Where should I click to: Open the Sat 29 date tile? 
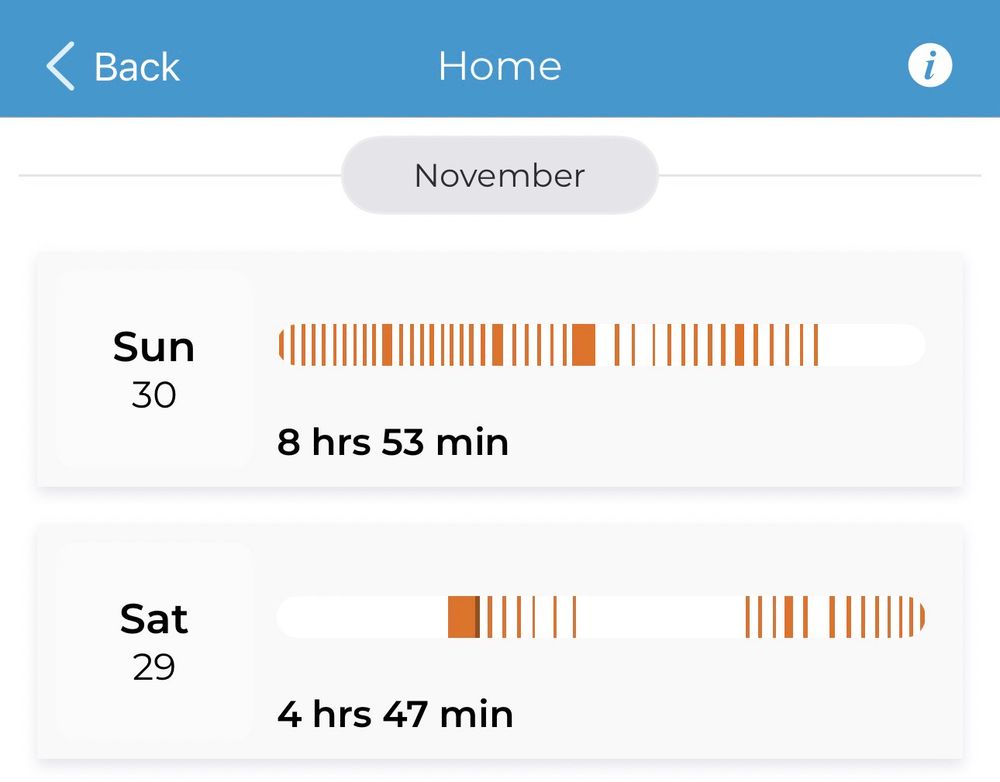click(154, 641)
